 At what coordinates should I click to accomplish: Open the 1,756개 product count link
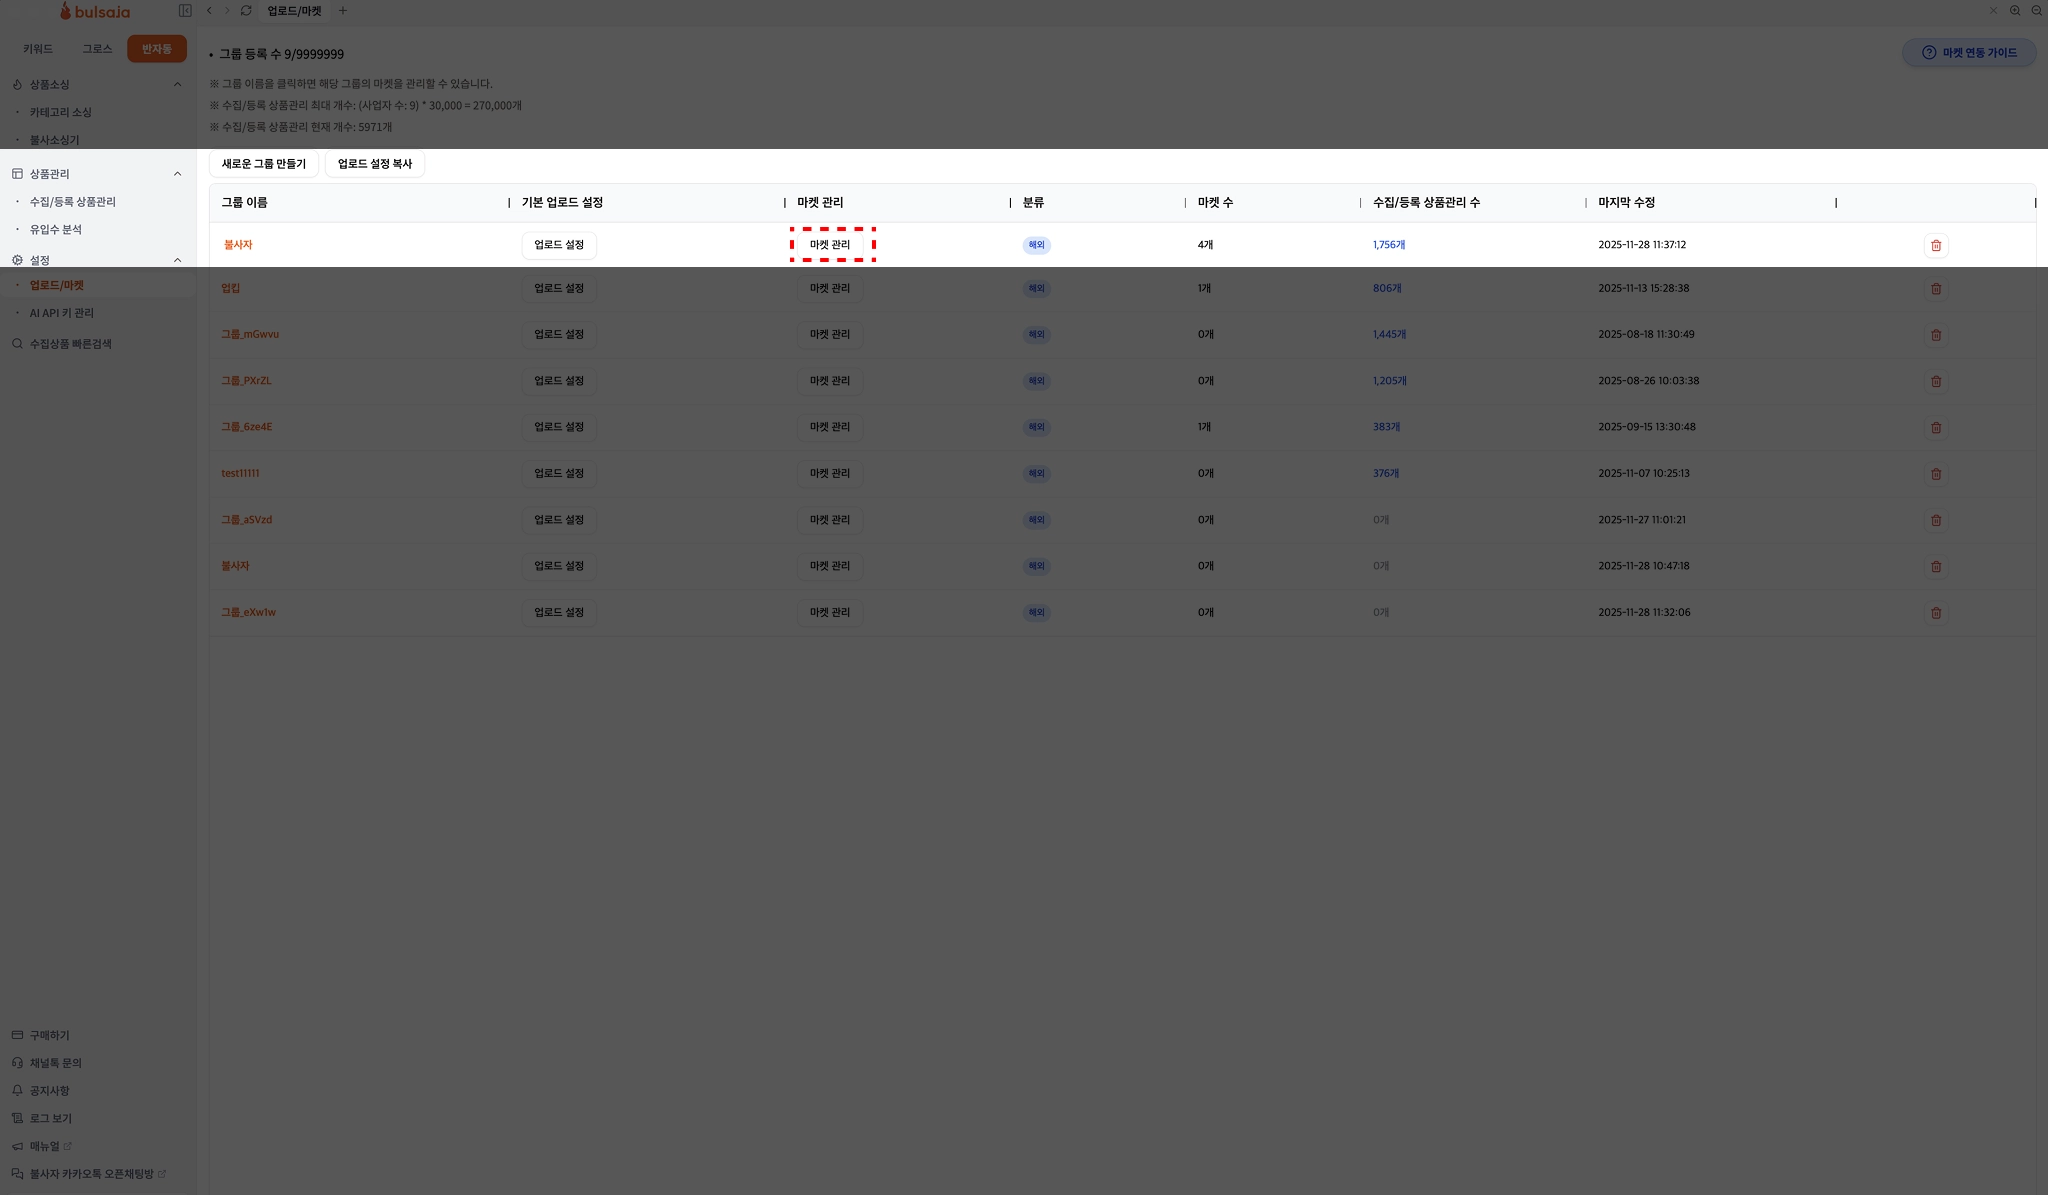click(1389, 245)
